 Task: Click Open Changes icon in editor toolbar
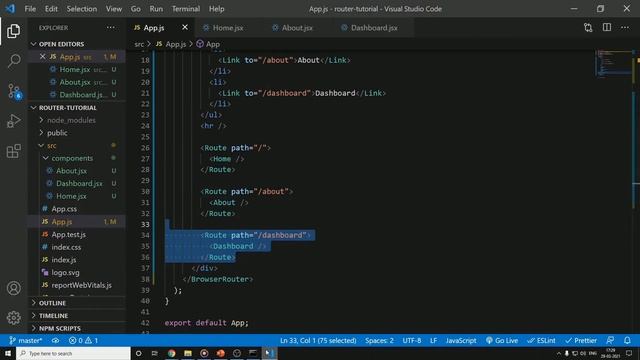click(588, 28)
